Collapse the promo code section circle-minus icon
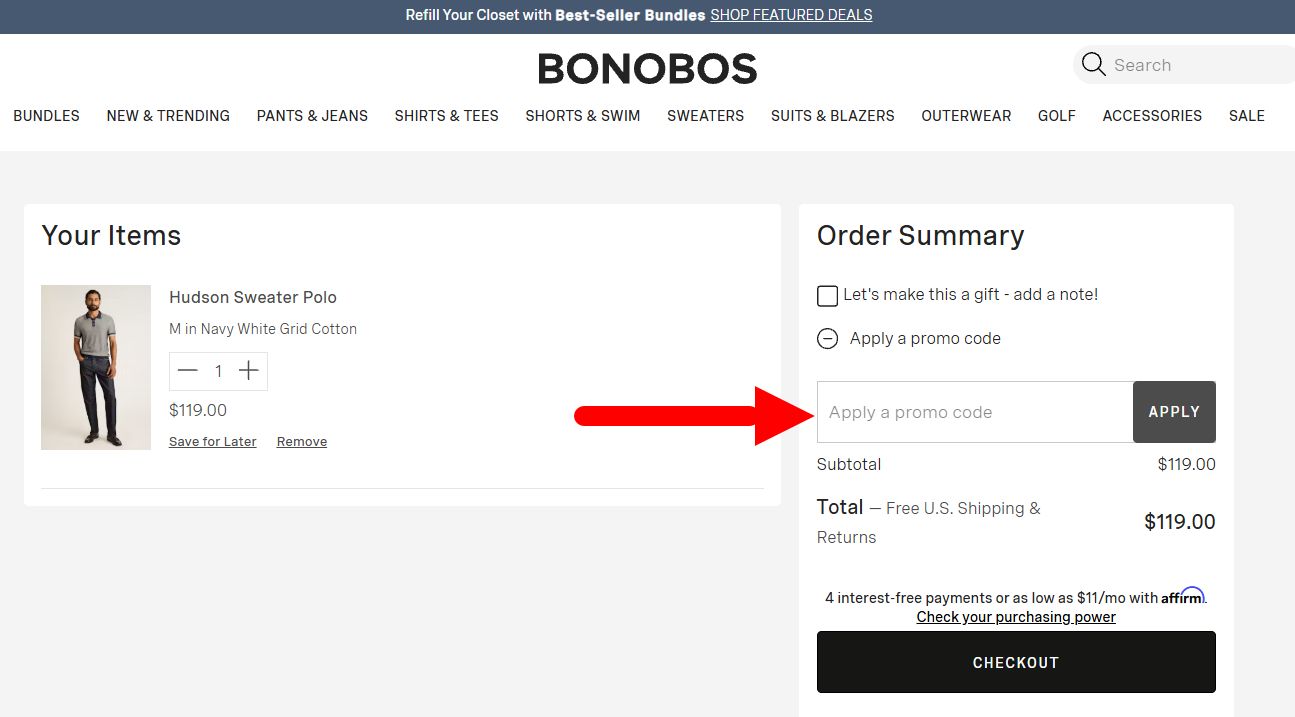1295x717 pixels. 827,339
